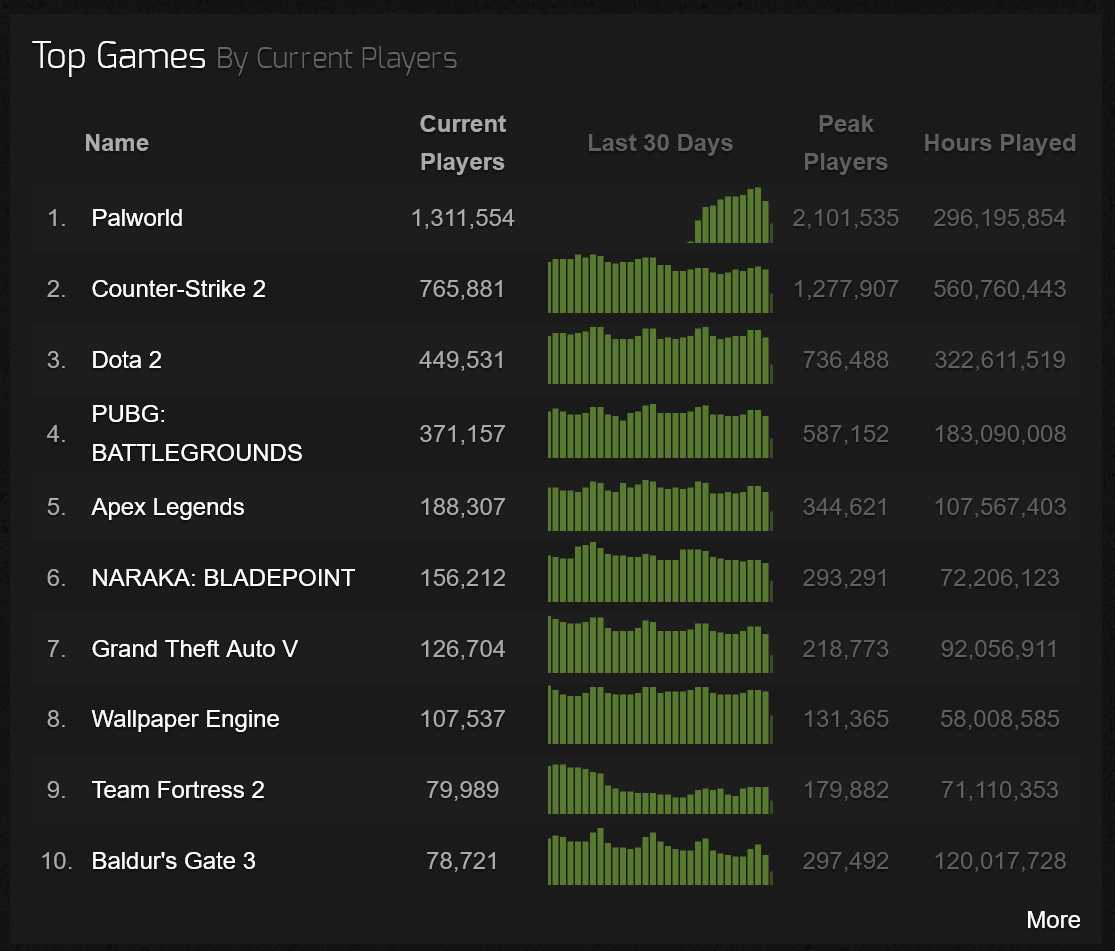
Task: Click Palworld's current players value 1,311,554
Action: pos(462,218)
